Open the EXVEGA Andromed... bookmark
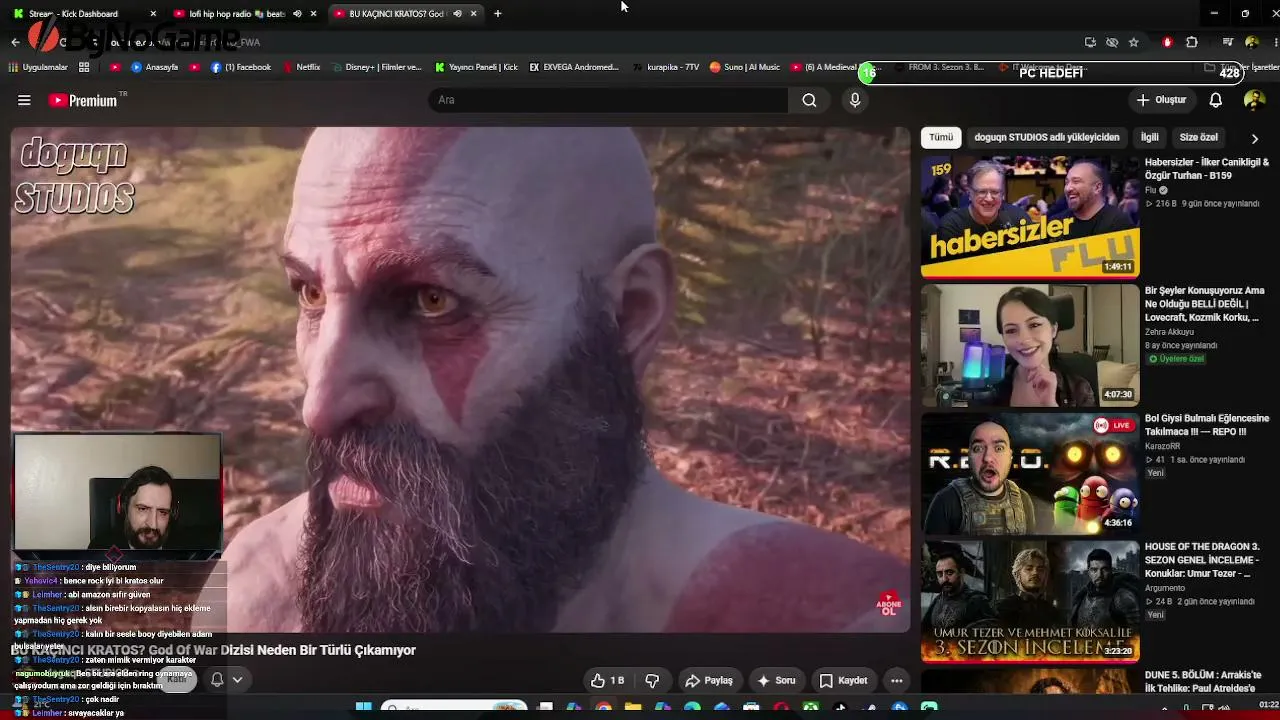 574,67
